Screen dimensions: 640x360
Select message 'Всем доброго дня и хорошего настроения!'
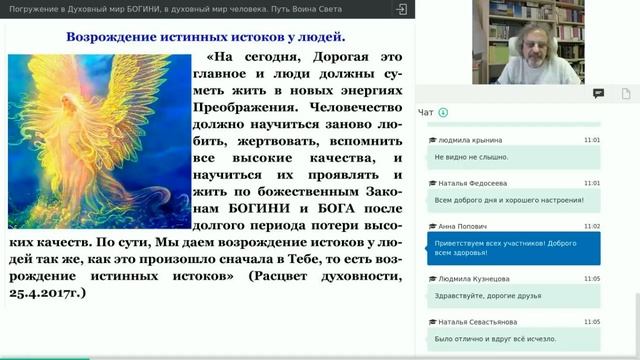pos(513,200)
